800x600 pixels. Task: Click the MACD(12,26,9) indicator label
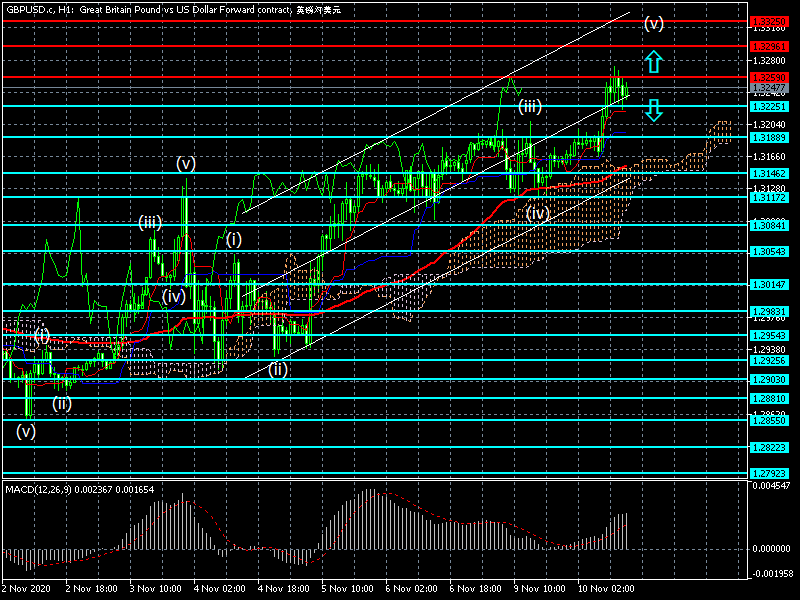point(80,488)
